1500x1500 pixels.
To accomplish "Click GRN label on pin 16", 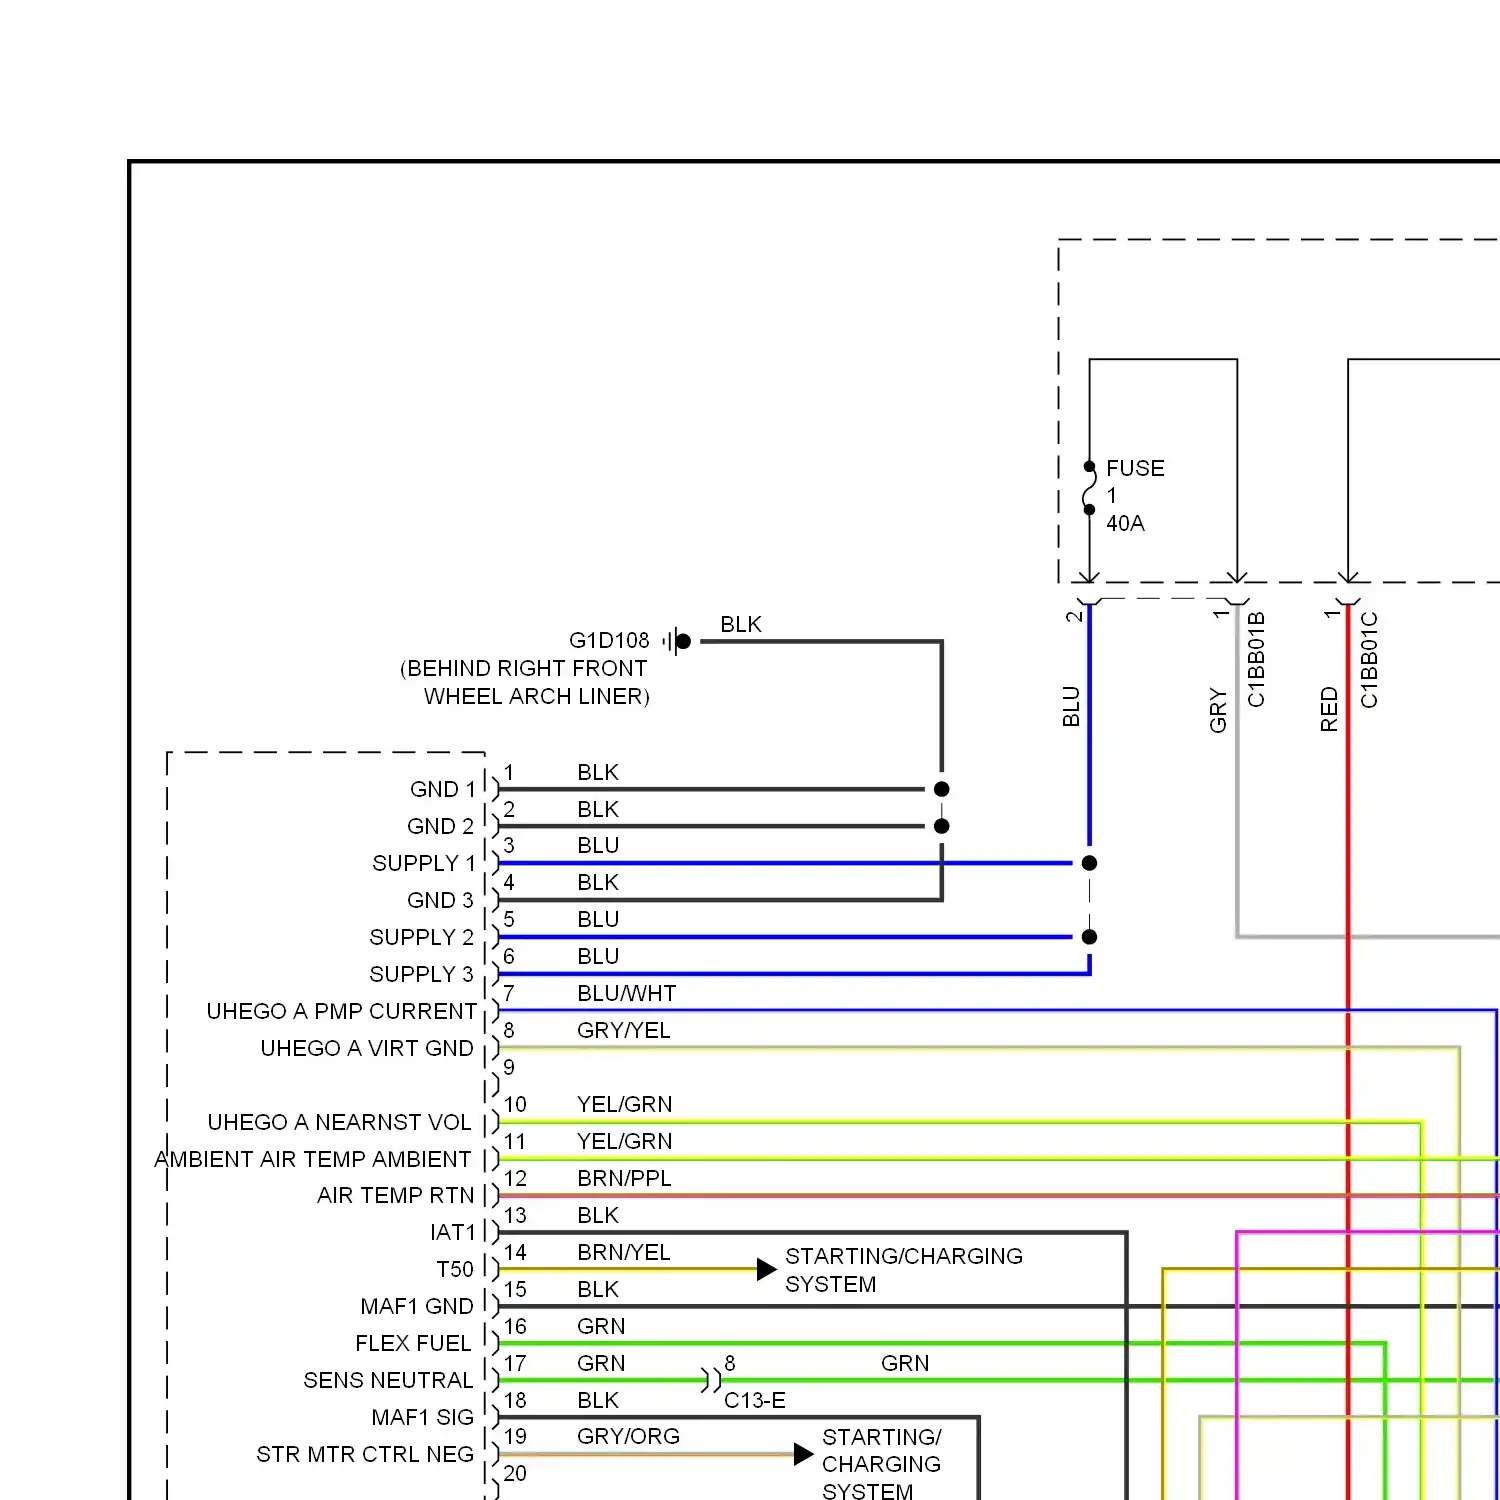I will (601, 1326).
